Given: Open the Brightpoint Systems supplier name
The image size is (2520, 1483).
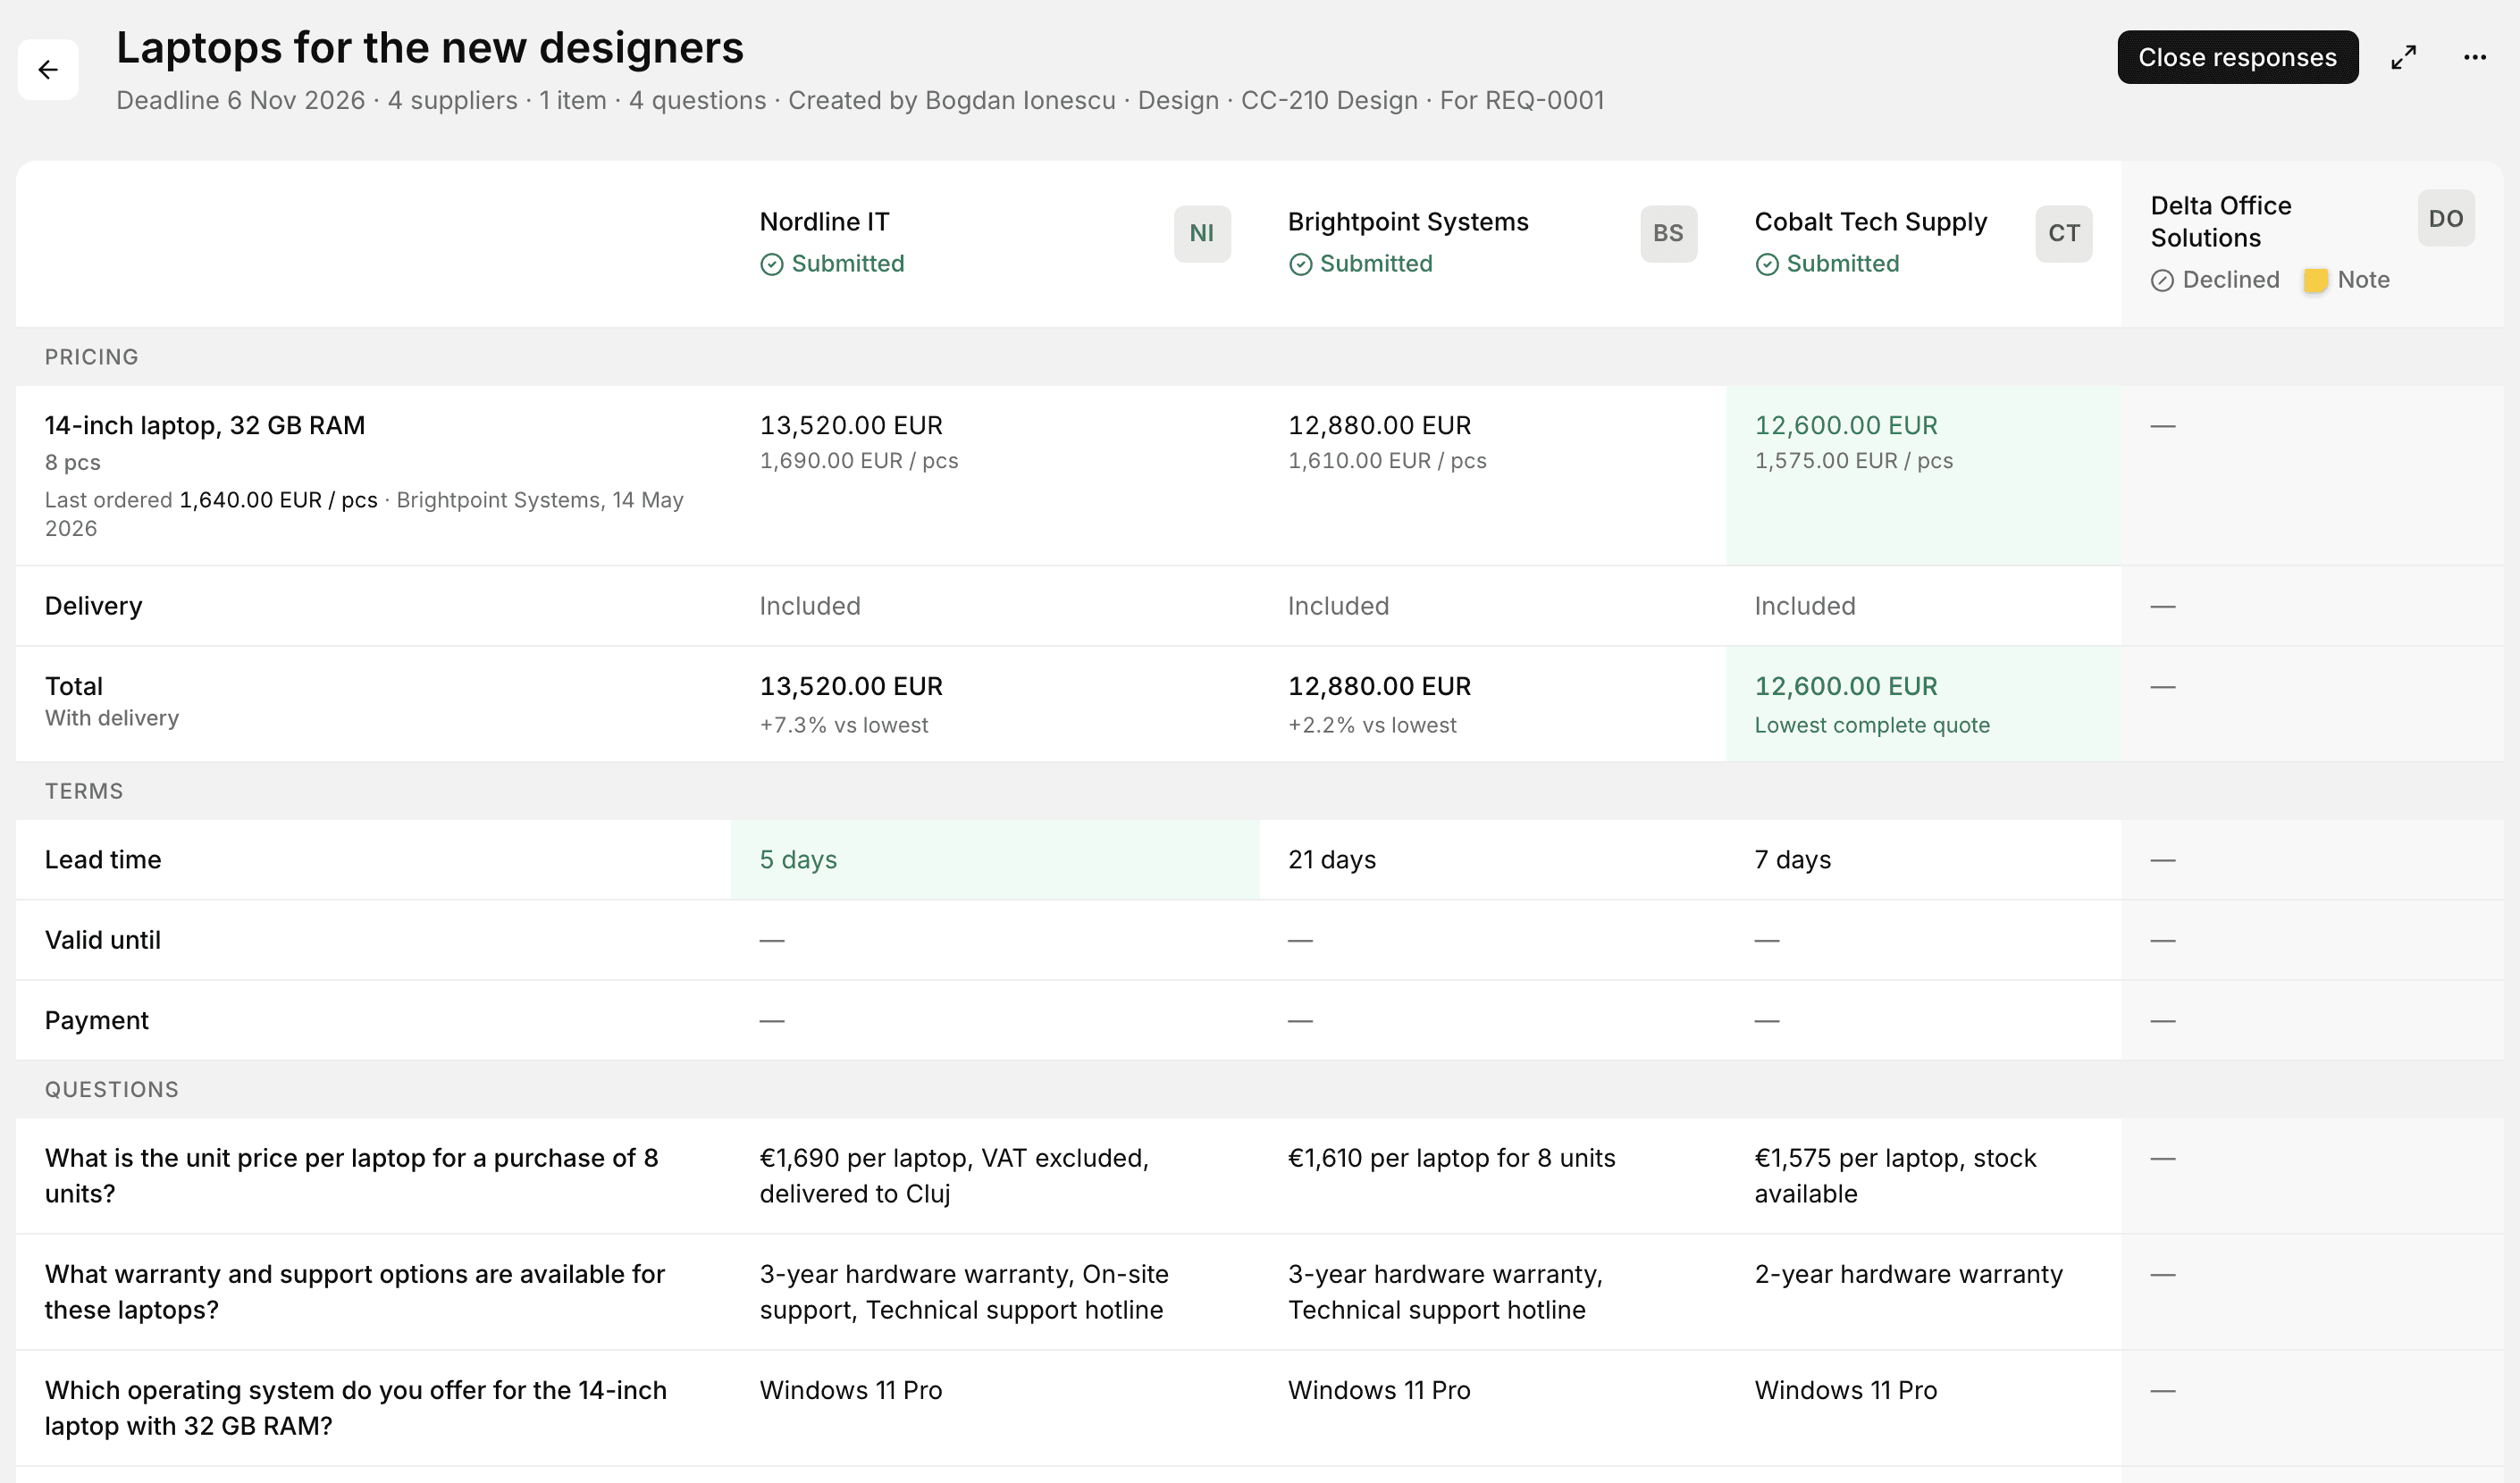Looking at the screenshot, I should (1408, 222).
